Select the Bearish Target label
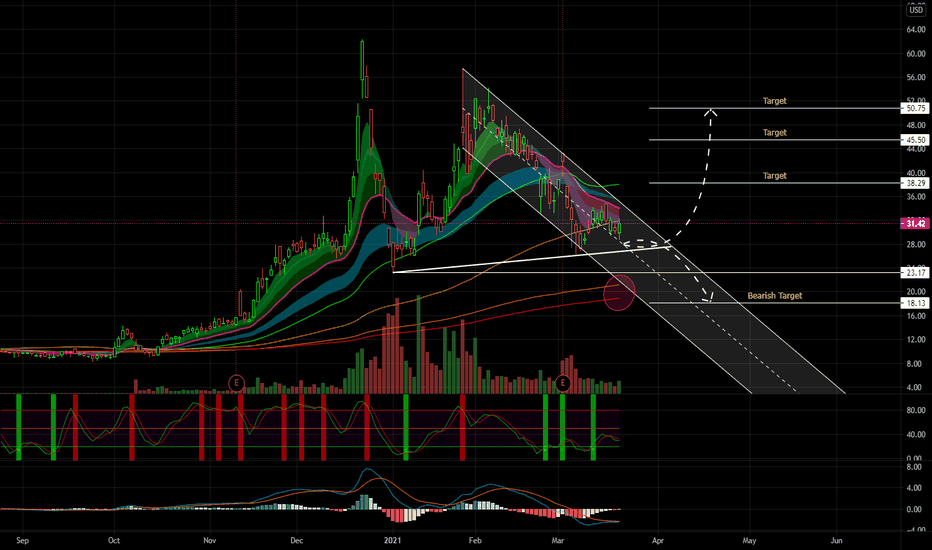The height and width of the screenshot is (550, 932). click(774, 296)
